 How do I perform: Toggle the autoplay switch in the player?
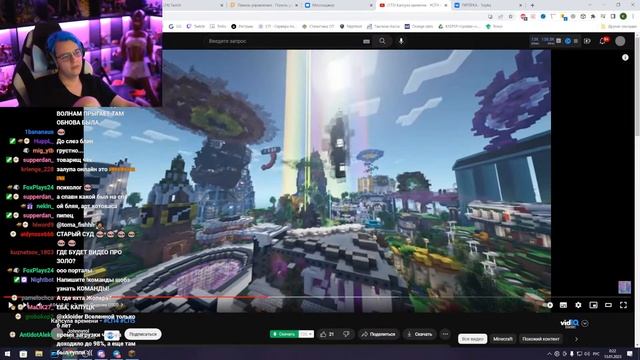pos(549,305)
